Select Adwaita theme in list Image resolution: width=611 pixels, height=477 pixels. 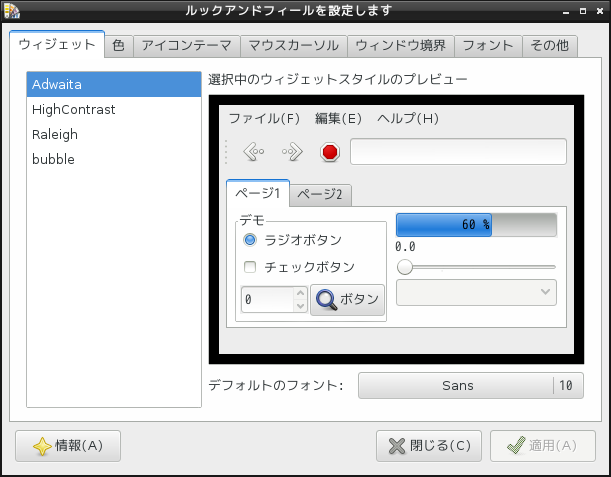(114, 85)
